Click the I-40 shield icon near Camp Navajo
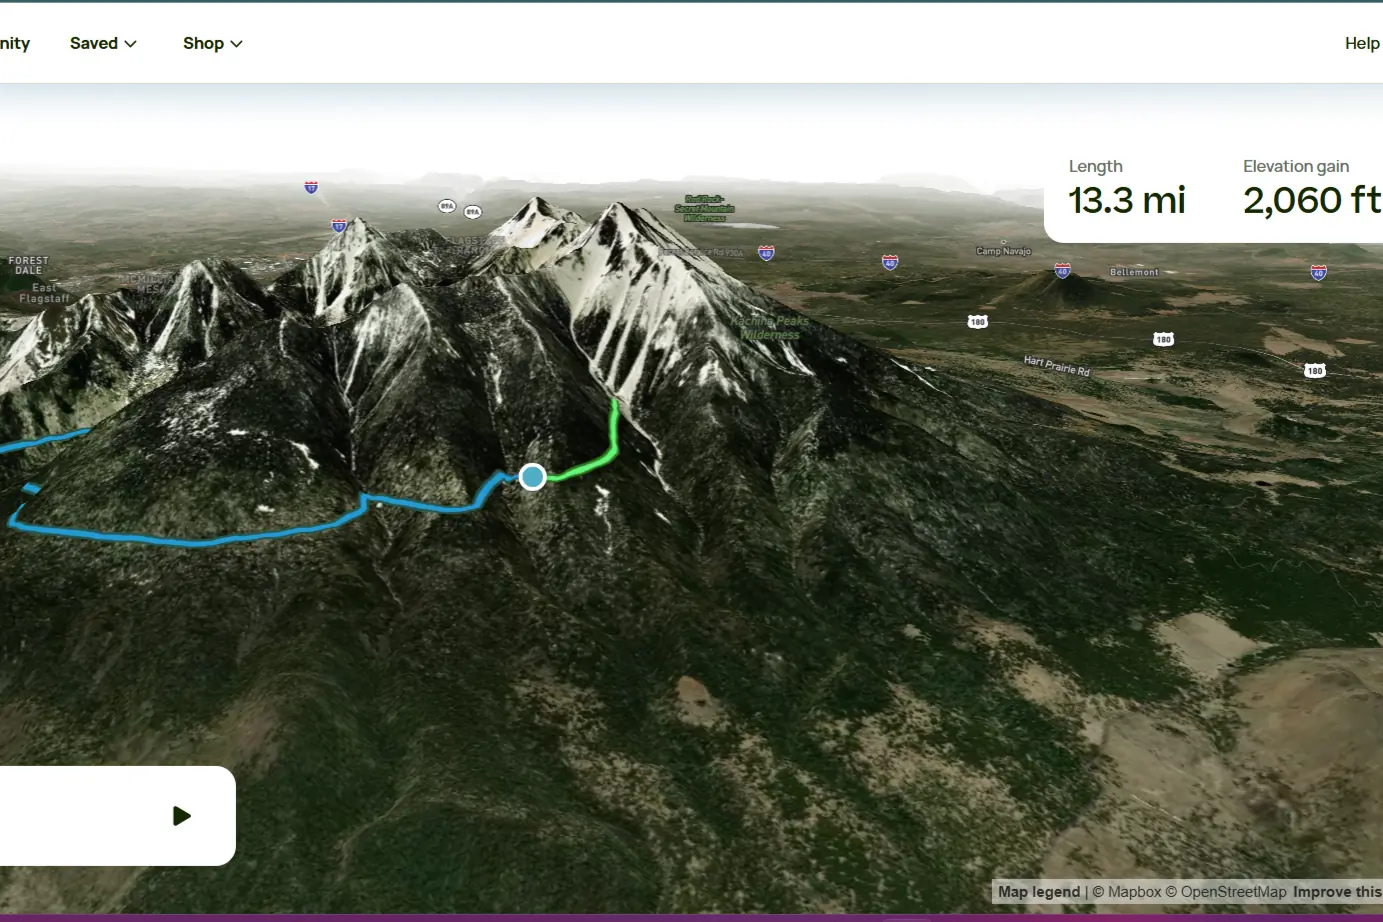1383x922 pixels. coord(1061,270)
